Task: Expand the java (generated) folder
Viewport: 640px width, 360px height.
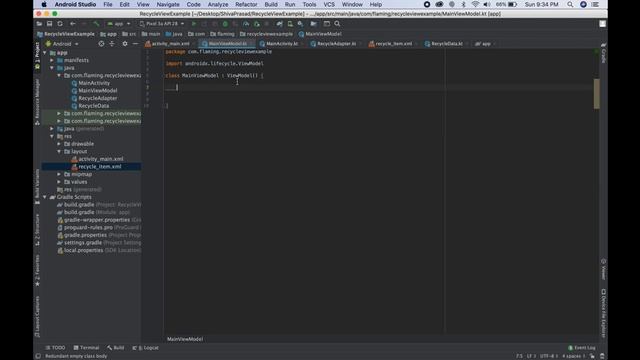Action: point(52,129)
